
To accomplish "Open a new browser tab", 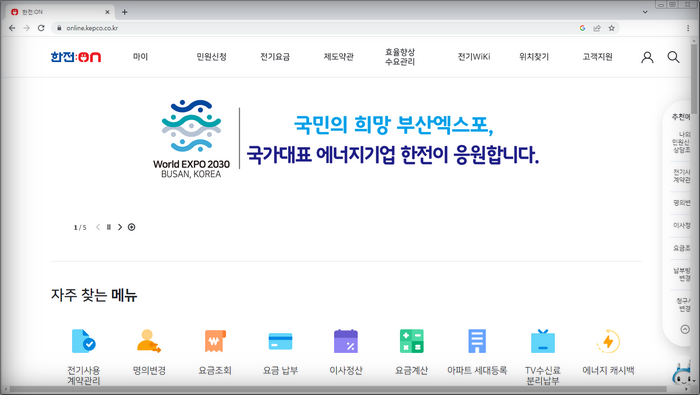I will [x=125, y=12].
